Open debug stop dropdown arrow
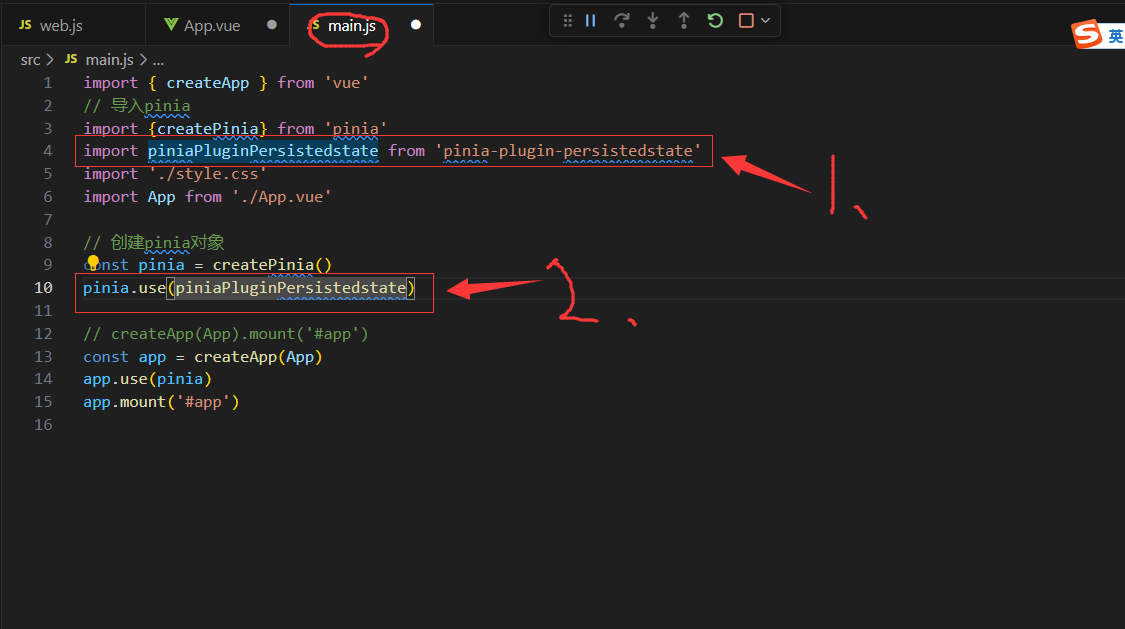1125x629 pixels. pos(766,21)
